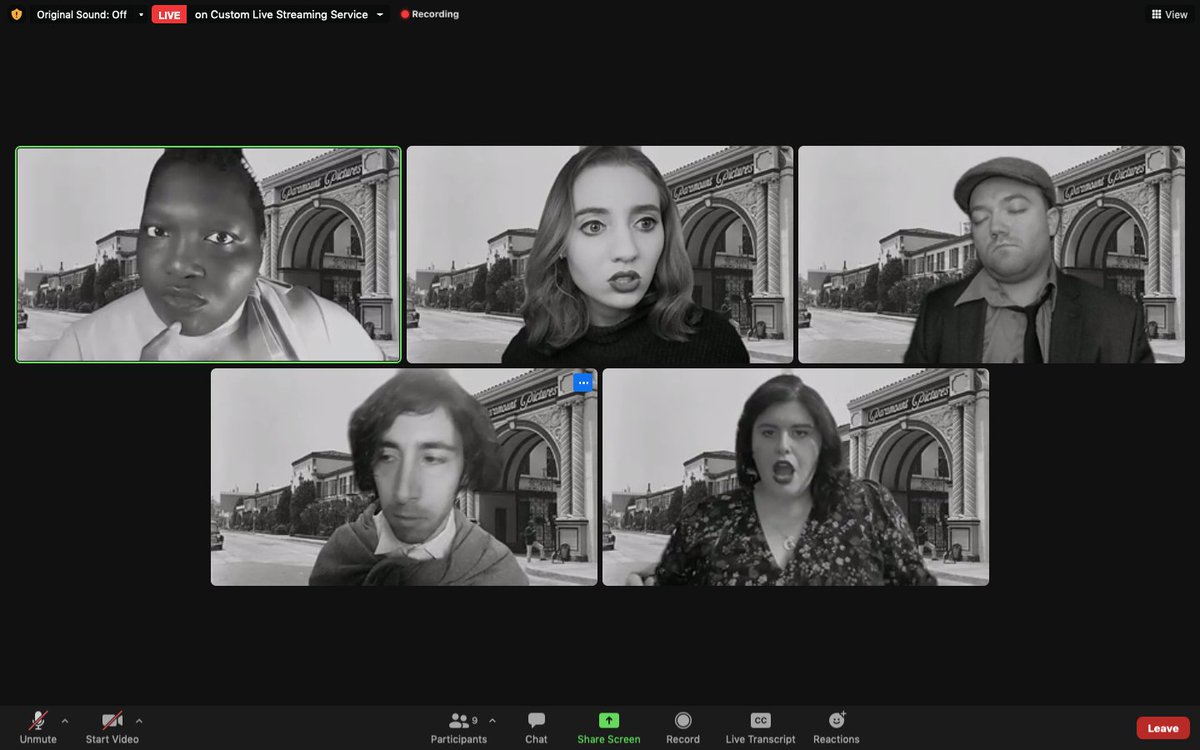Open the Chat panel
Viewport: 1200px width, 750px height.
[536, 727]
